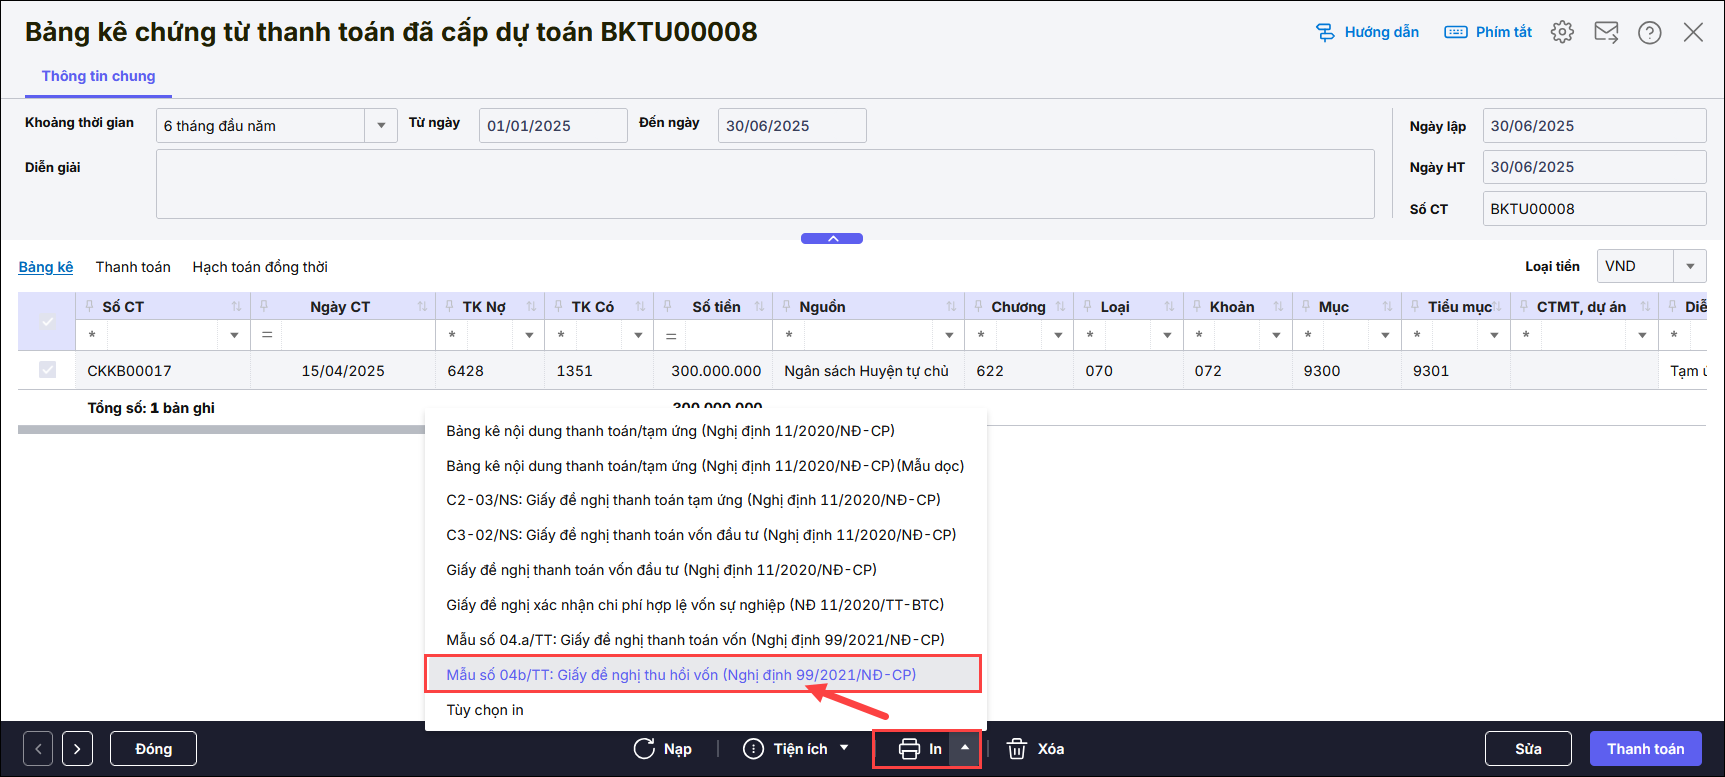1725x777 pixels.
Task: Toggle the select-all header checkbox
Action: pos(47,321)
